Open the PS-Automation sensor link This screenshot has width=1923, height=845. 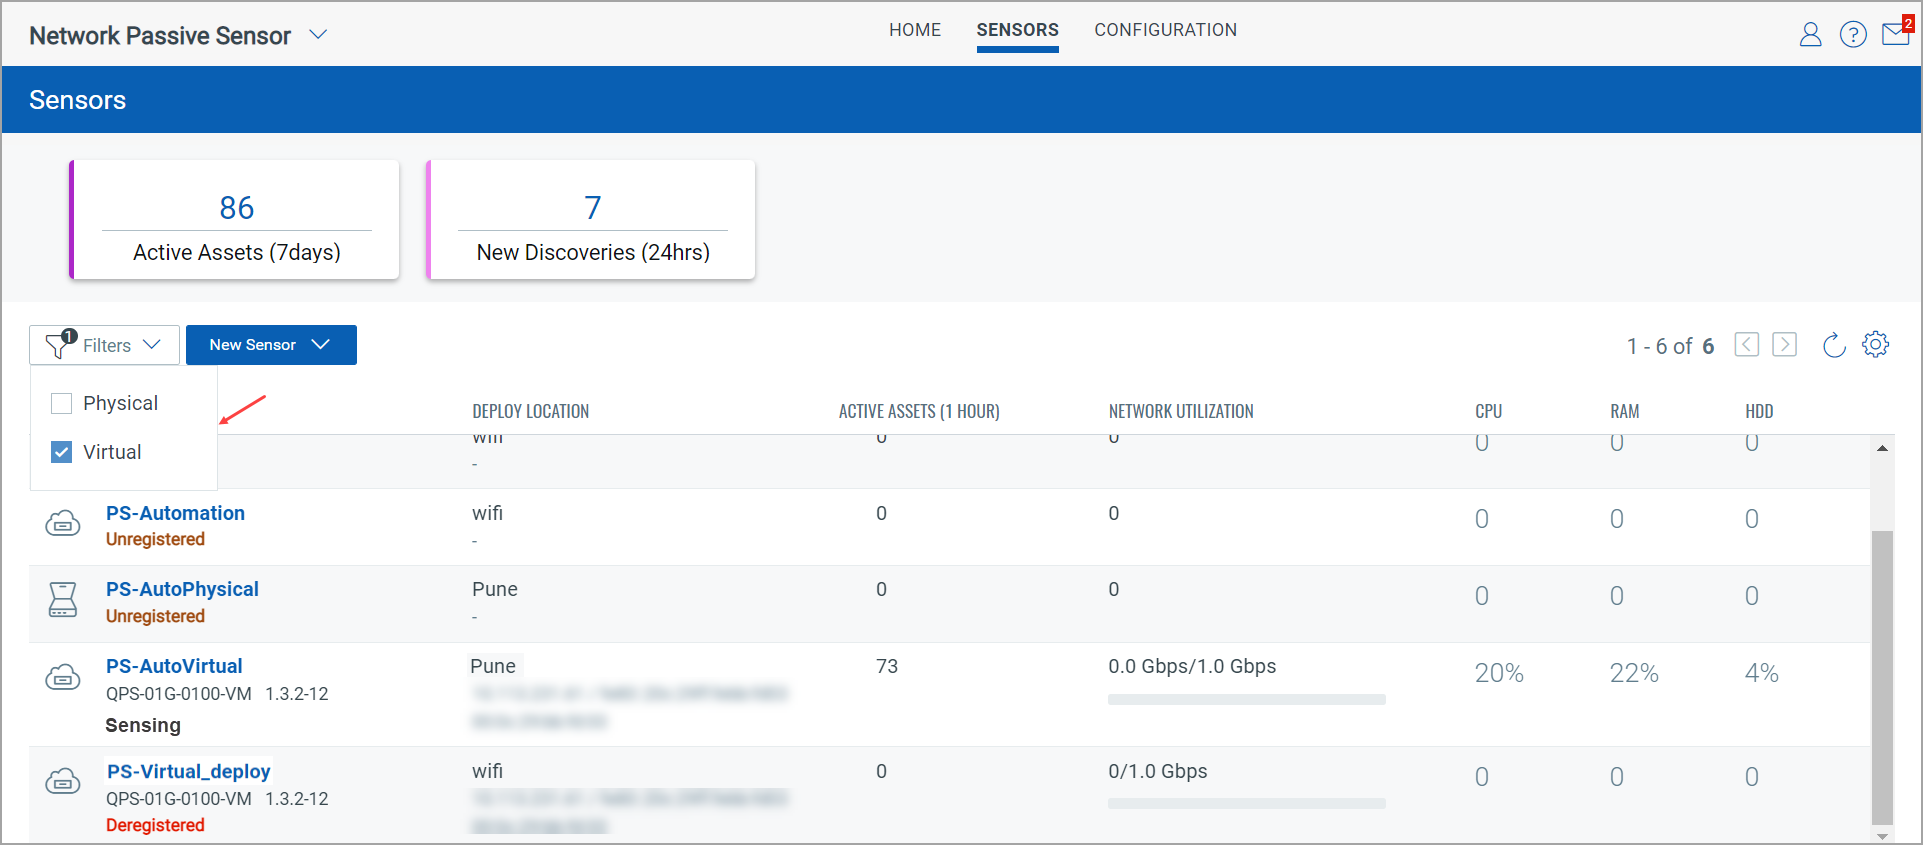tap(175, 513)
